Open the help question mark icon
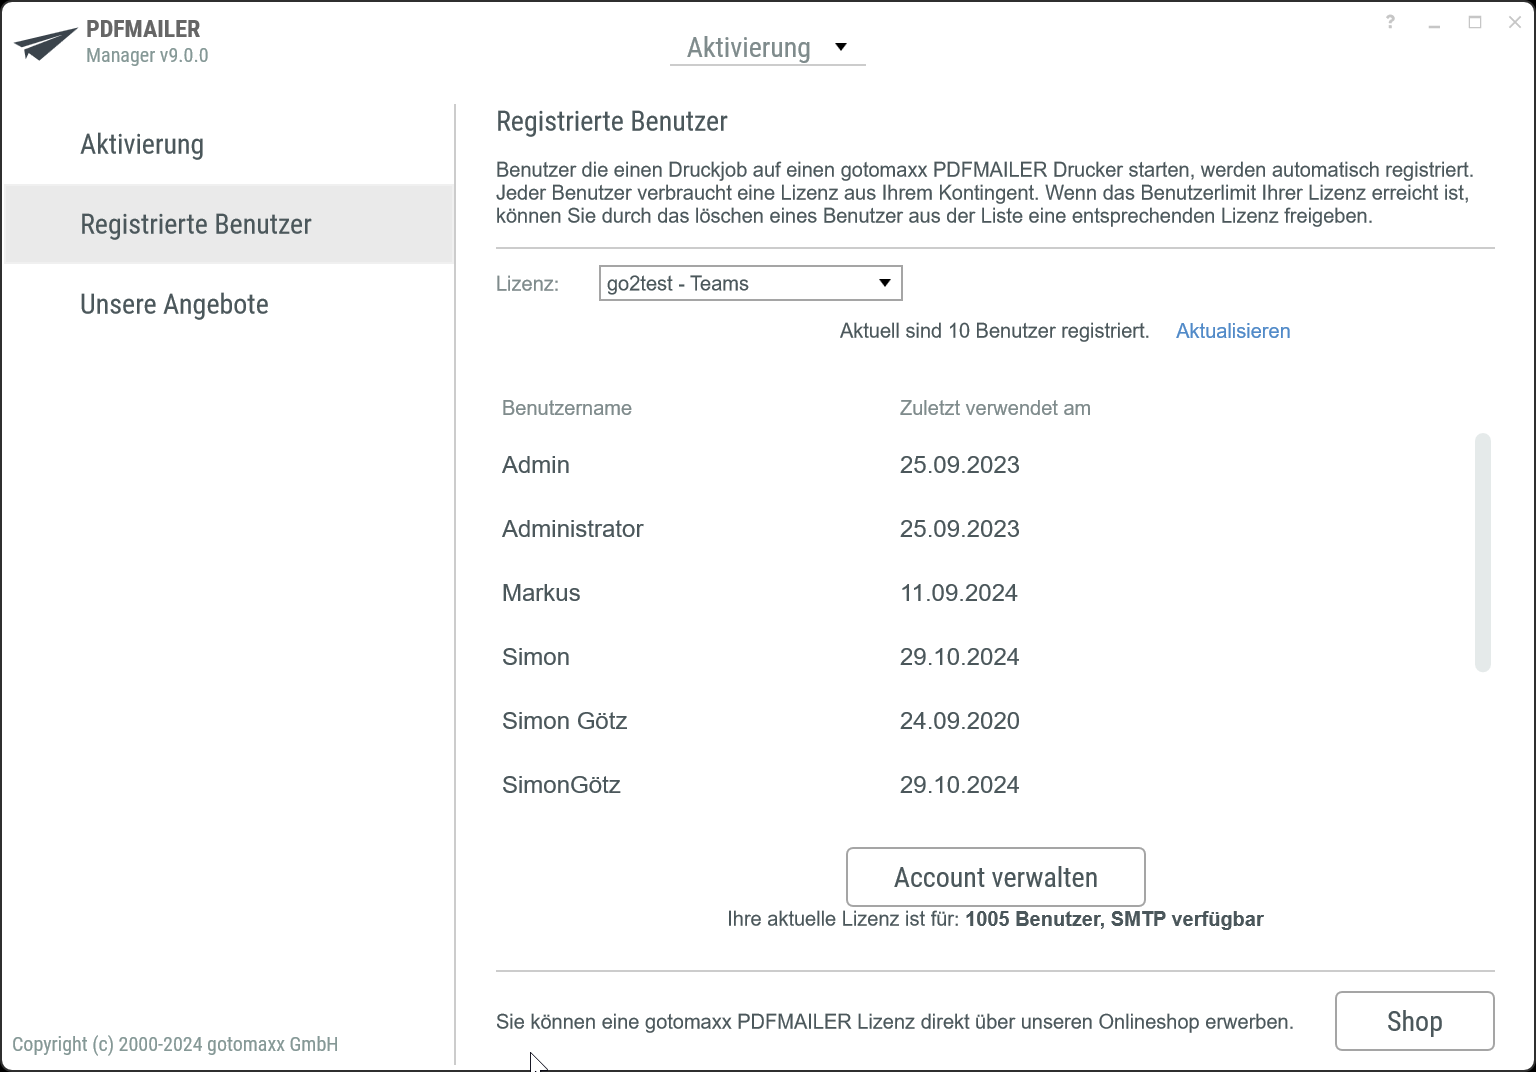The width and height of the screenshot is (1536, 1072). coord(1390,22)
